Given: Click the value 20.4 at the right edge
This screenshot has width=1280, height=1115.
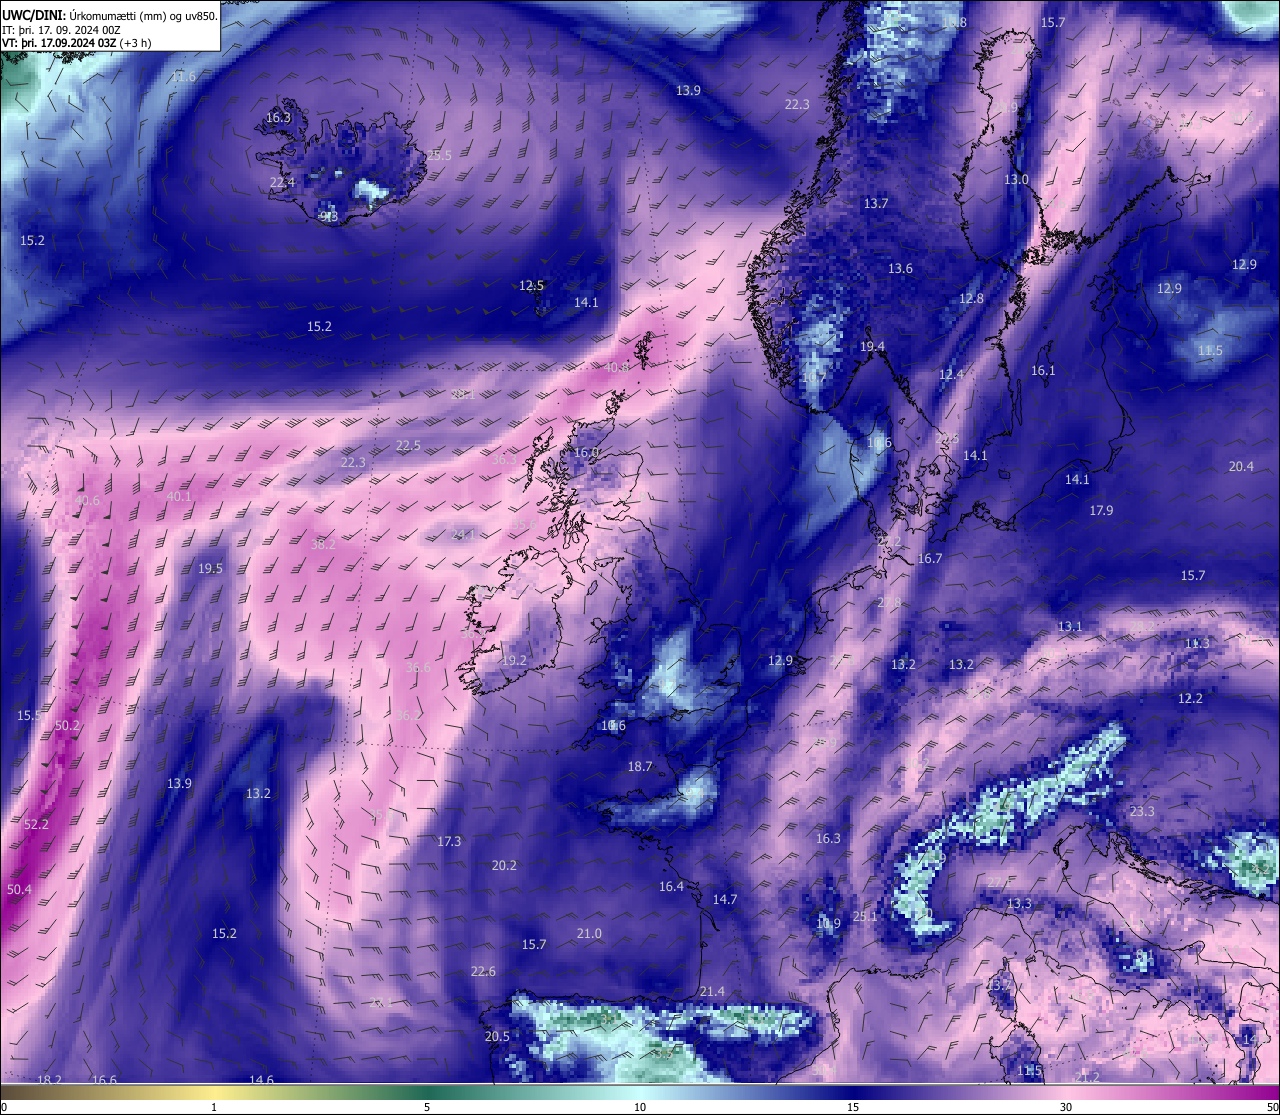Looking at the screenshot, I should tap(1241, 466).
